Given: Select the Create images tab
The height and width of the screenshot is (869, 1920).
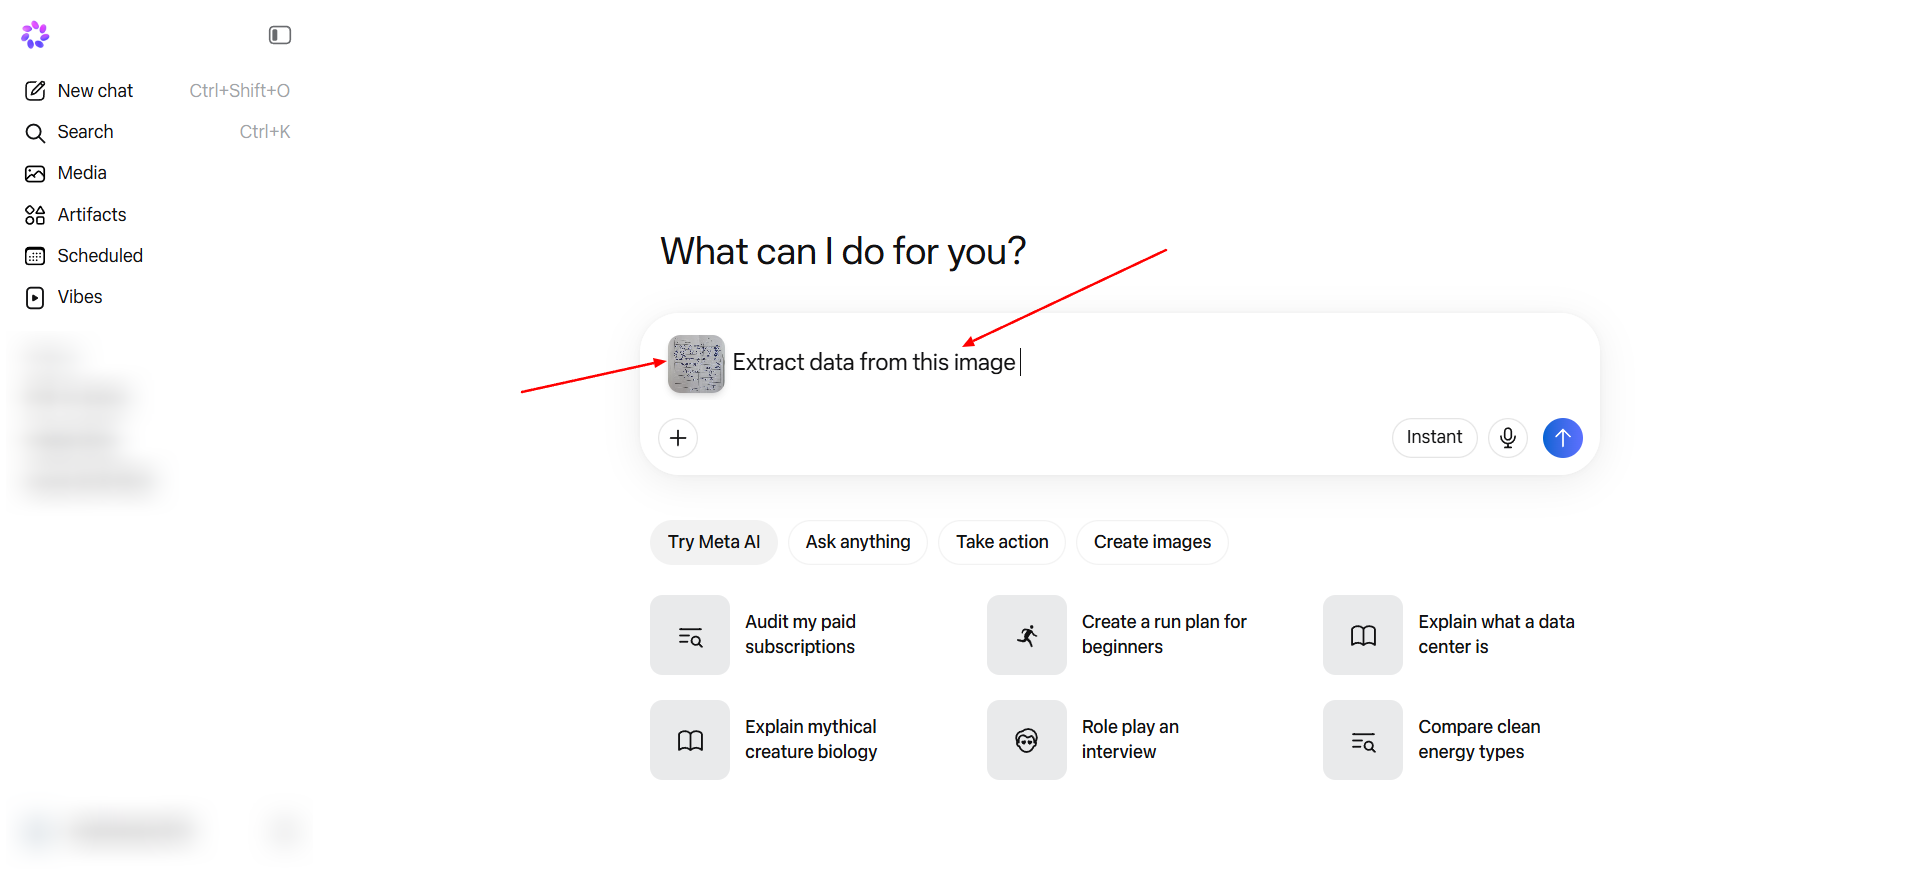Looking at the screenshot, I should pos(1152,542).
